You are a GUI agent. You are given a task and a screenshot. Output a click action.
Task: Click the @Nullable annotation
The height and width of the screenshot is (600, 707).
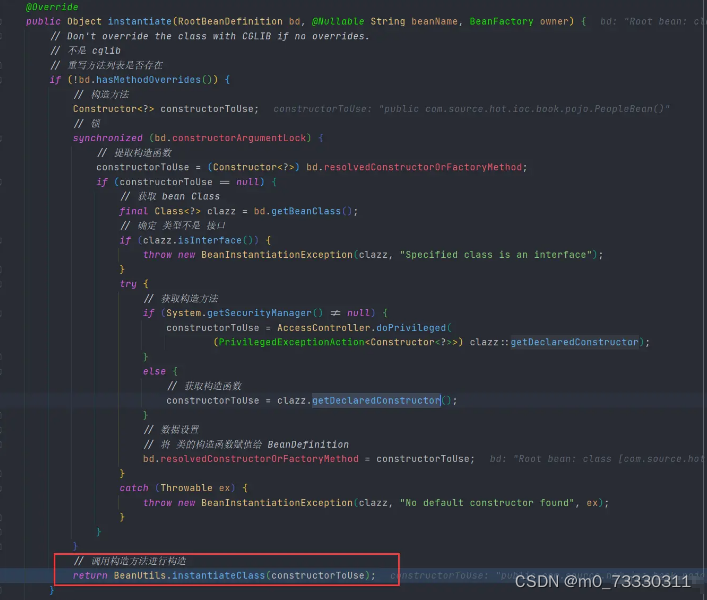click(x=338, y=21)
